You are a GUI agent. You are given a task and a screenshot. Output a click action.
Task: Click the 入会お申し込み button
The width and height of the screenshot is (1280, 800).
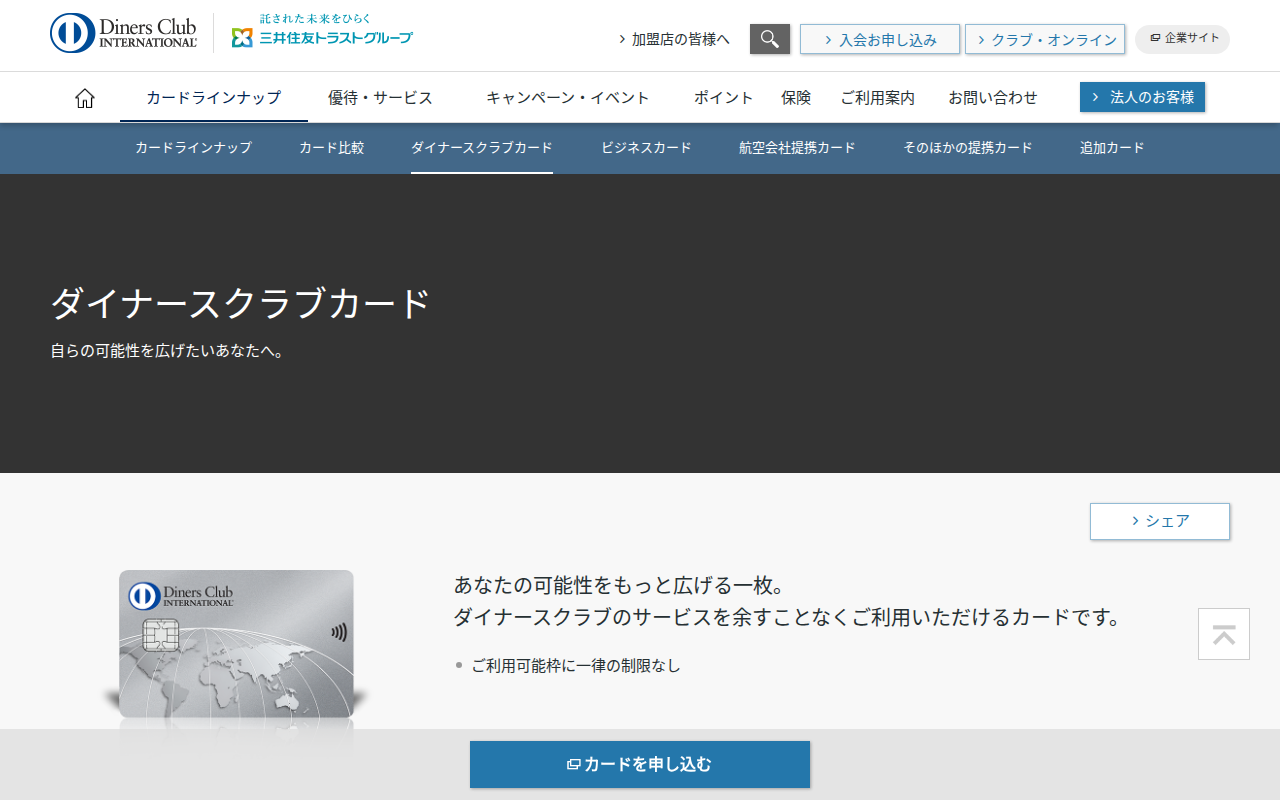pyautogui.click(x=879, y=39)
